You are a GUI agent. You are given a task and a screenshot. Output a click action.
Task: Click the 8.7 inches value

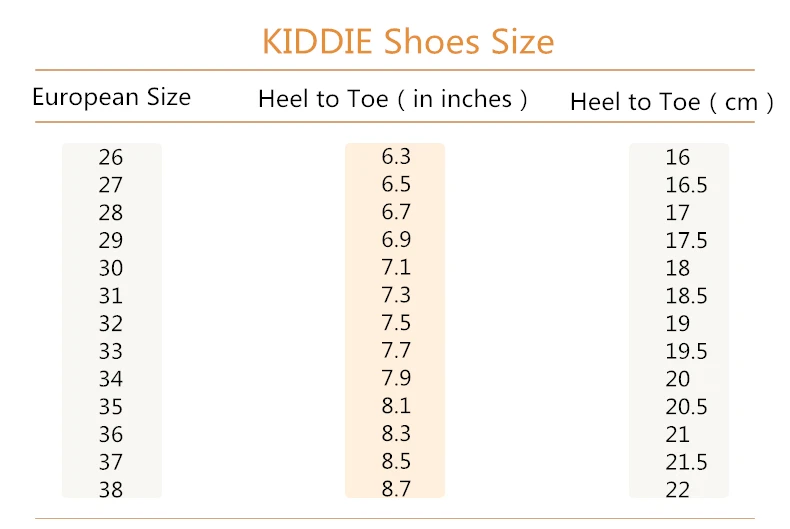coord(396,489)
